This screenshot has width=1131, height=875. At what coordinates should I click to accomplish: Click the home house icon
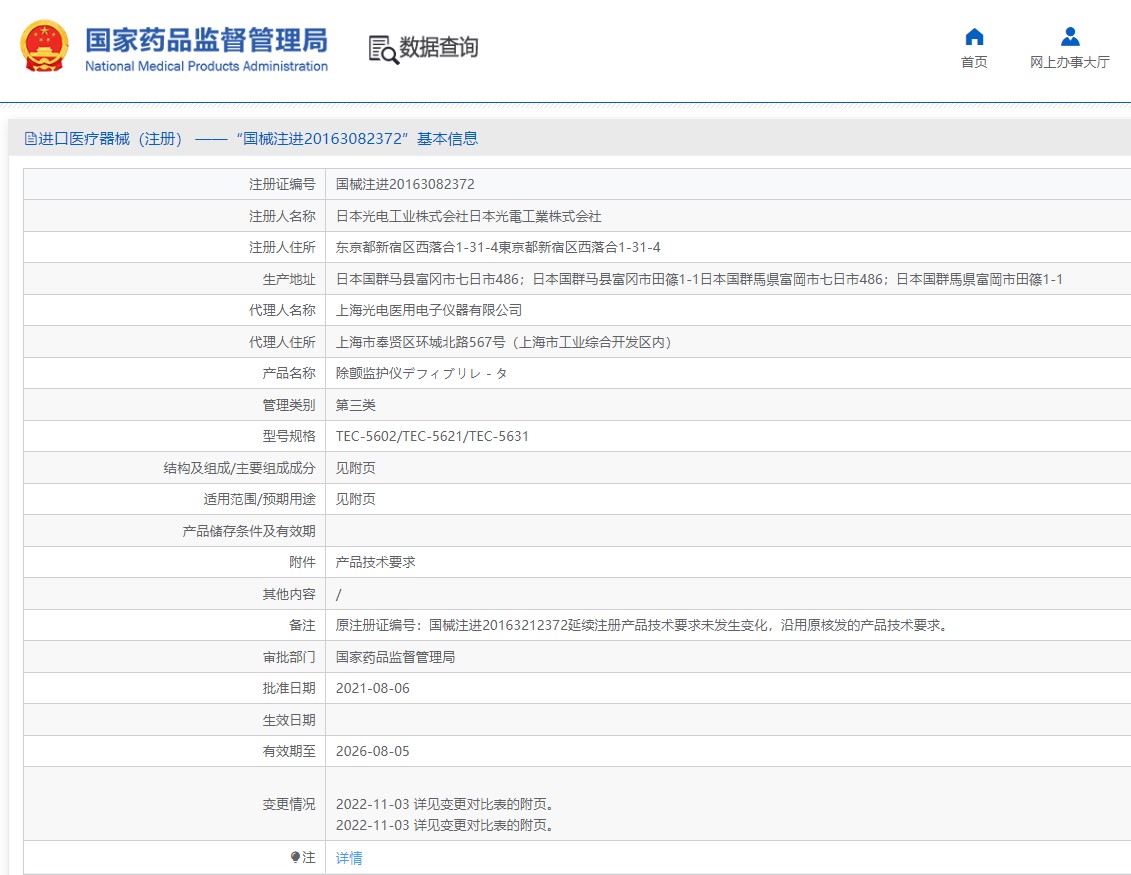(974, 37)
